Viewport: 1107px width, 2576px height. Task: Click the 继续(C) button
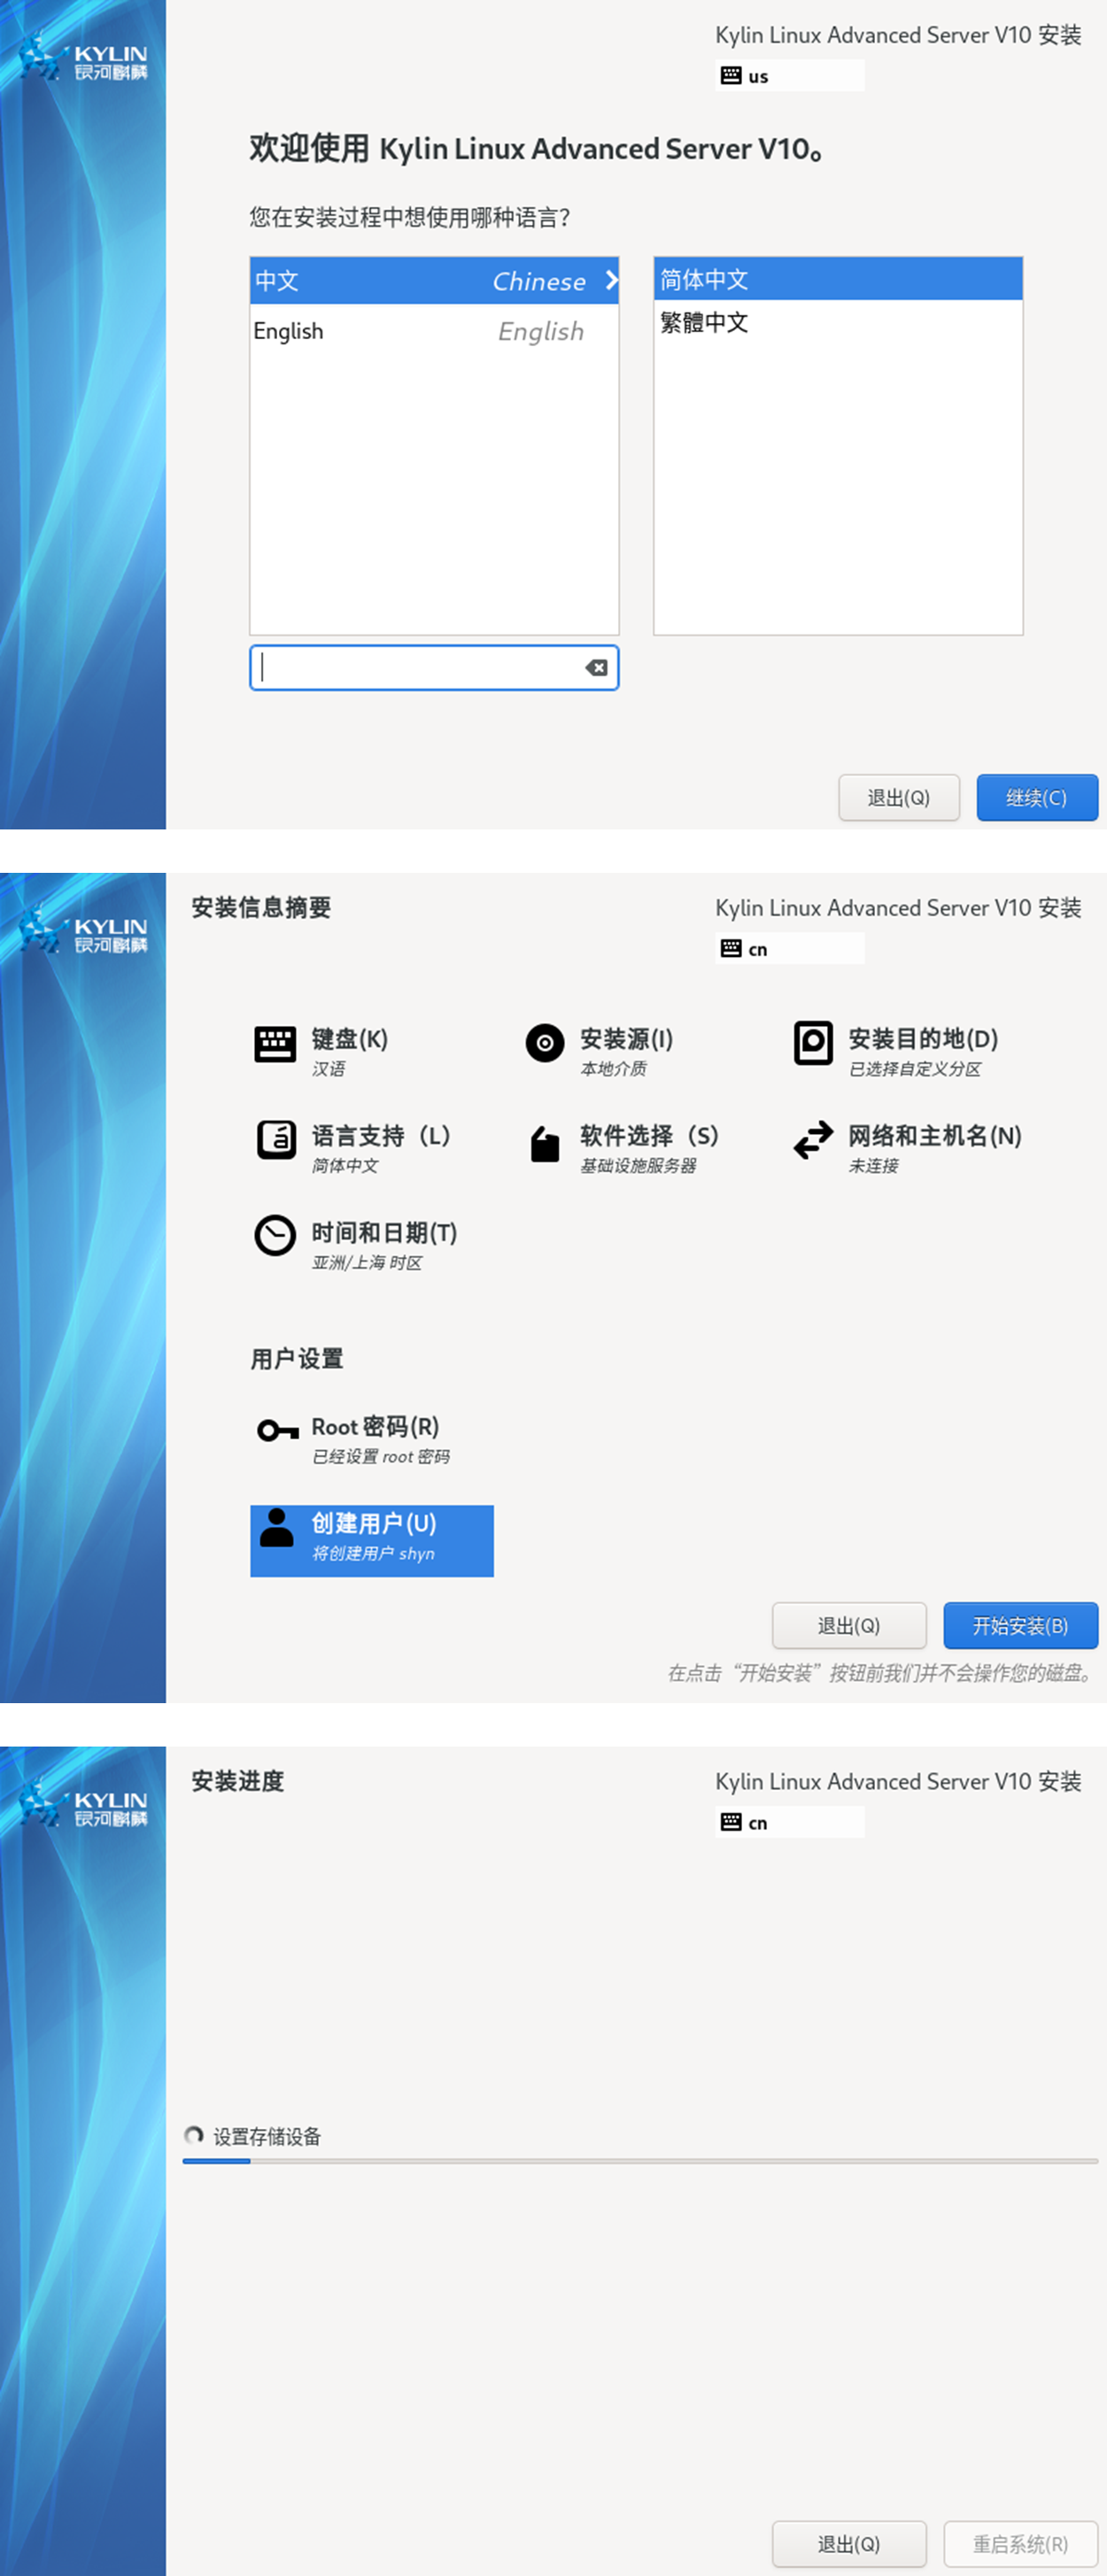click(1037, 797)
